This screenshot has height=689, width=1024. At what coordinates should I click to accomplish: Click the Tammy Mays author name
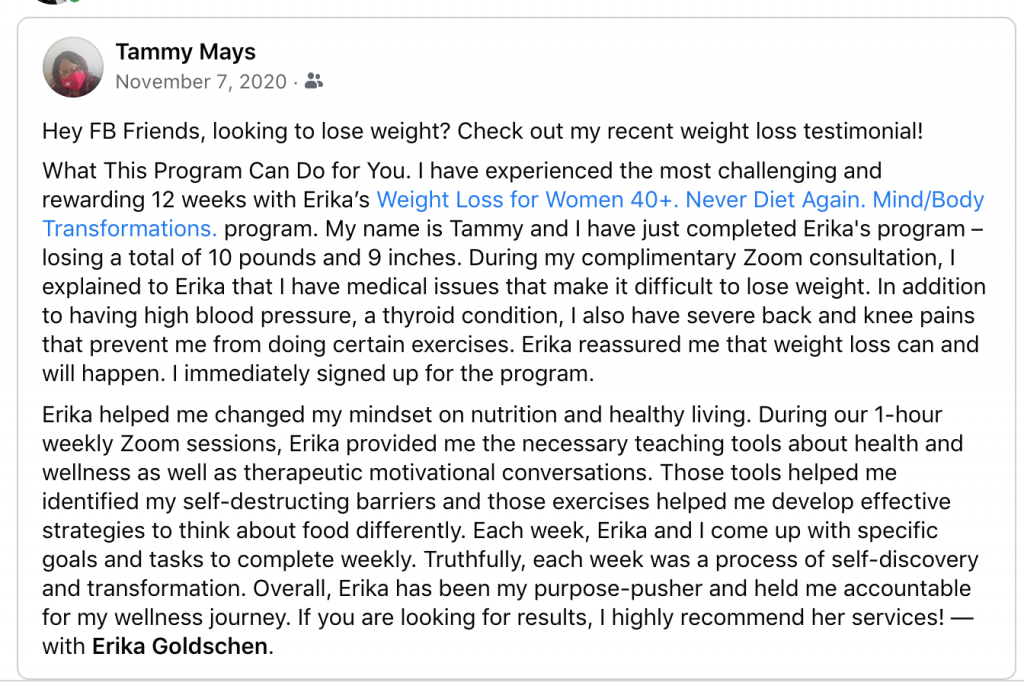point(185,52)
